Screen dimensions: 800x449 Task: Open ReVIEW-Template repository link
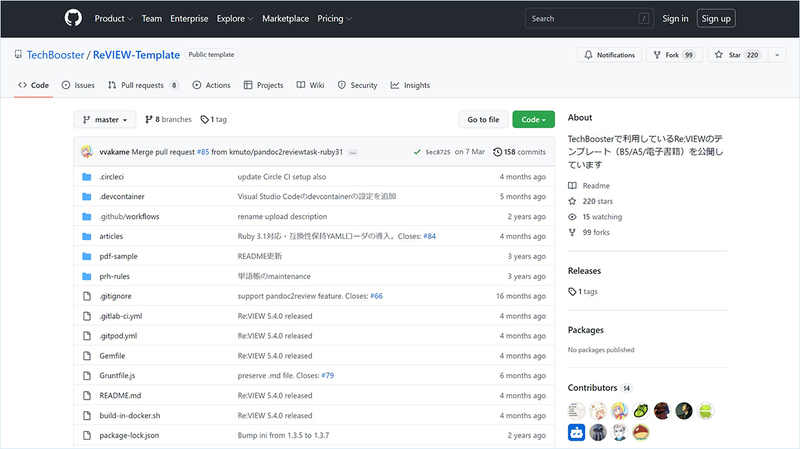coord(136,55)
